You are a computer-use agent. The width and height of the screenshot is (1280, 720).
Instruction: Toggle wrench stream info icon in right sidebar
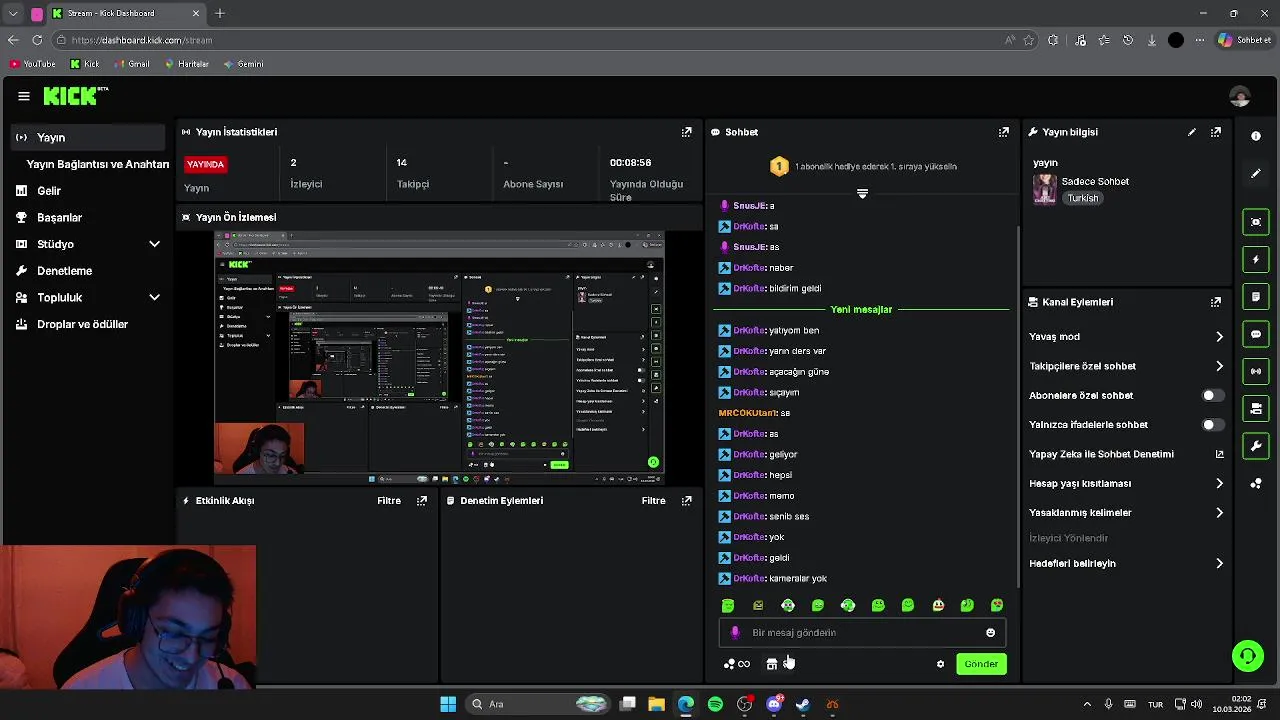pos(1256,445)
